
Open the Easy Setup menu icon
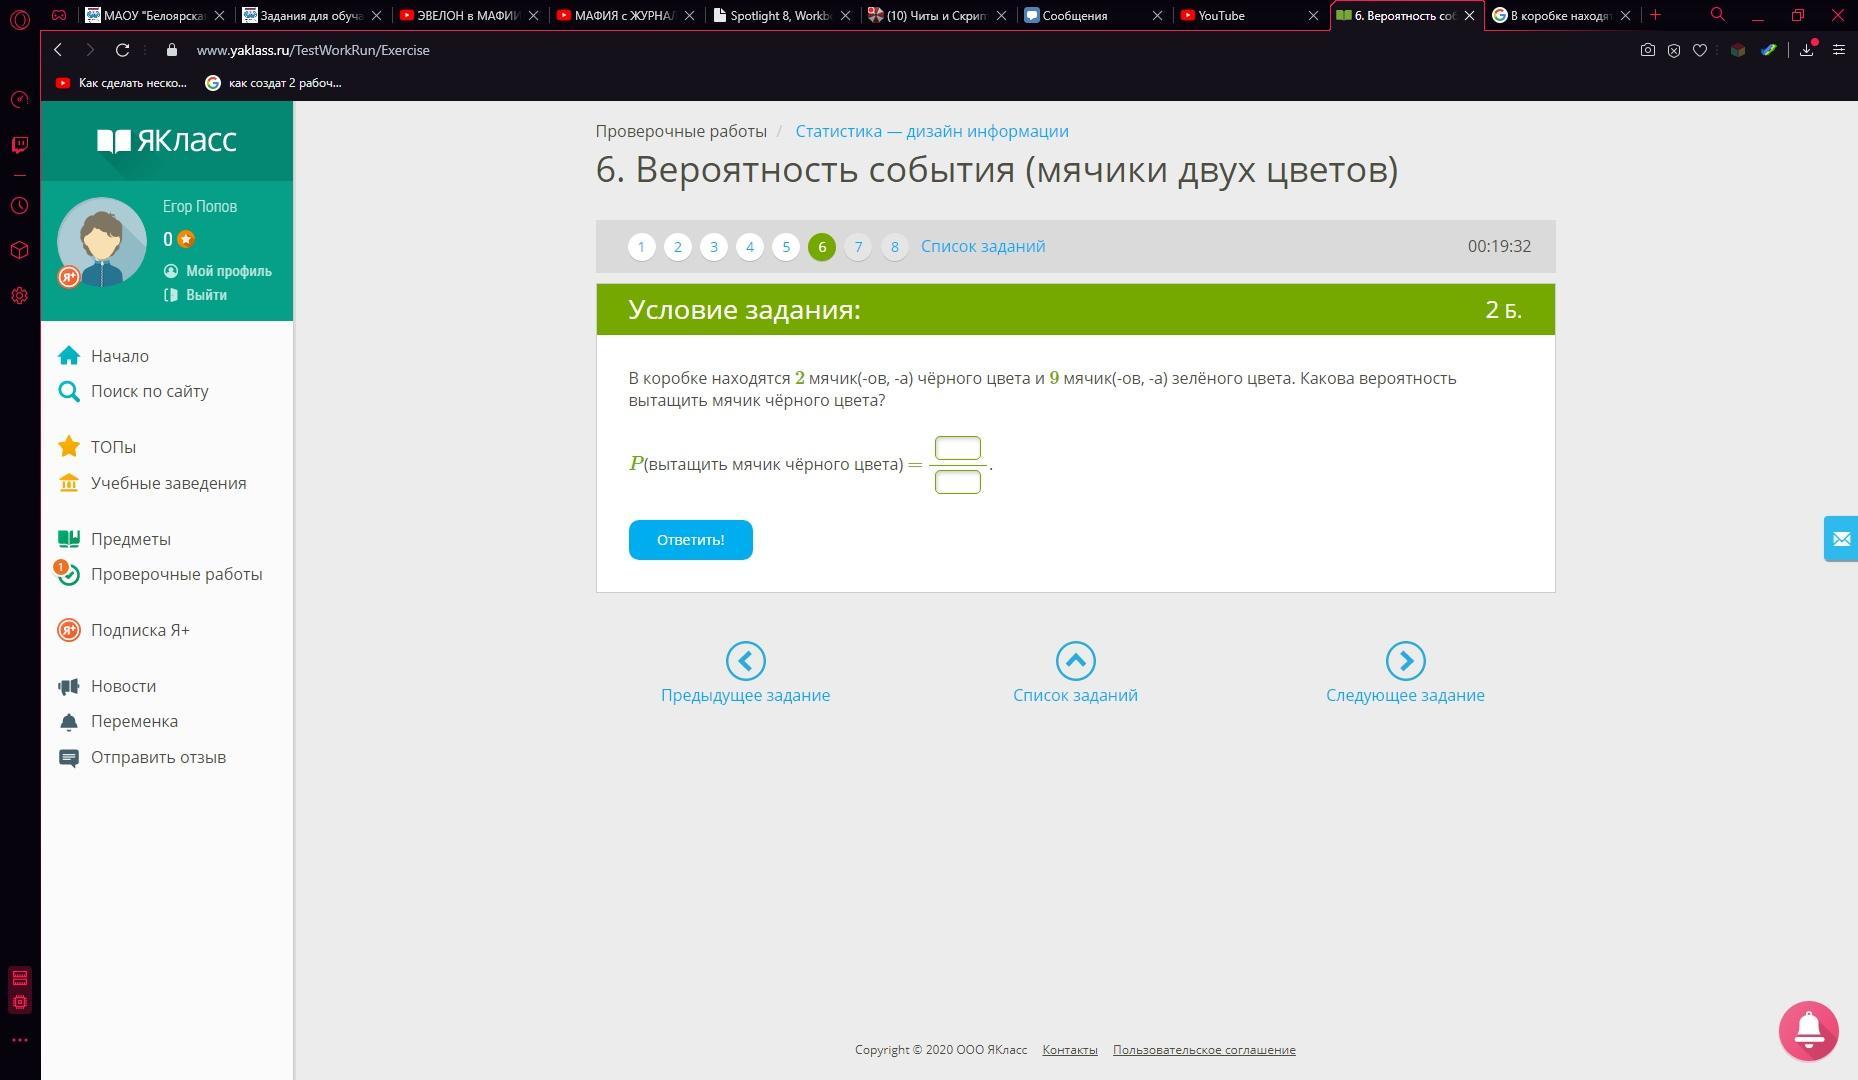(1838, 50)
